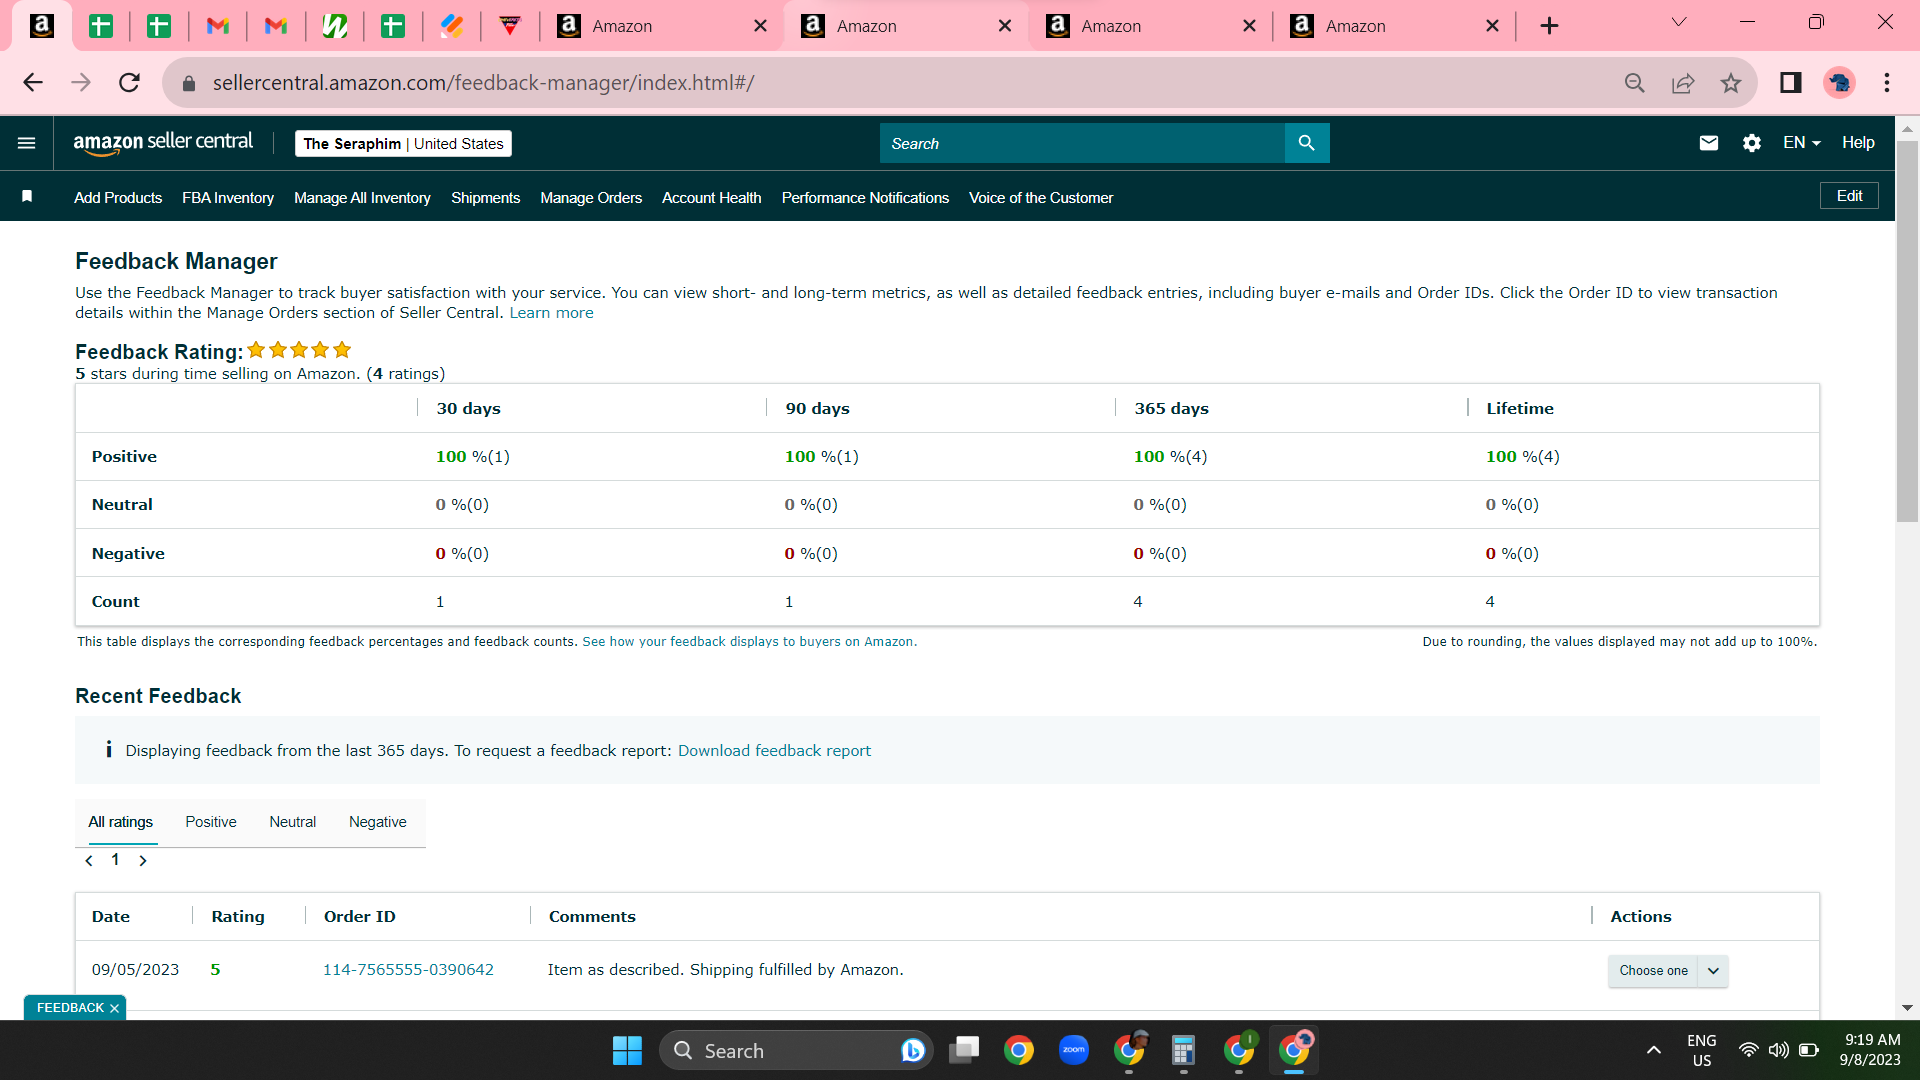Click the bookmark flag icon in nav bar
Image resolution: width=1920 pixels, height=1080 pixels.
pyautogui.click(x=27, y=197)
